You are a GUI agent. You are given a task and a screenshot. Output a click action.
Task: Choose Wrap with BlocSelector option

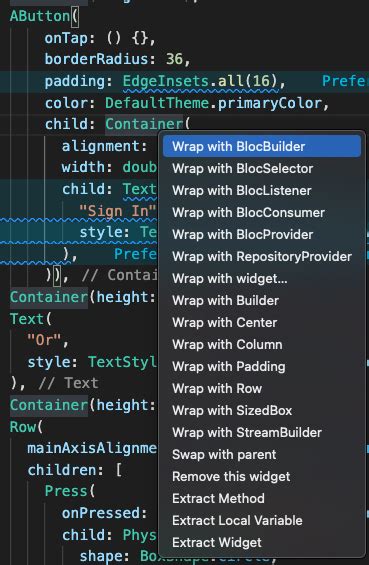click(x=262, y=168)
